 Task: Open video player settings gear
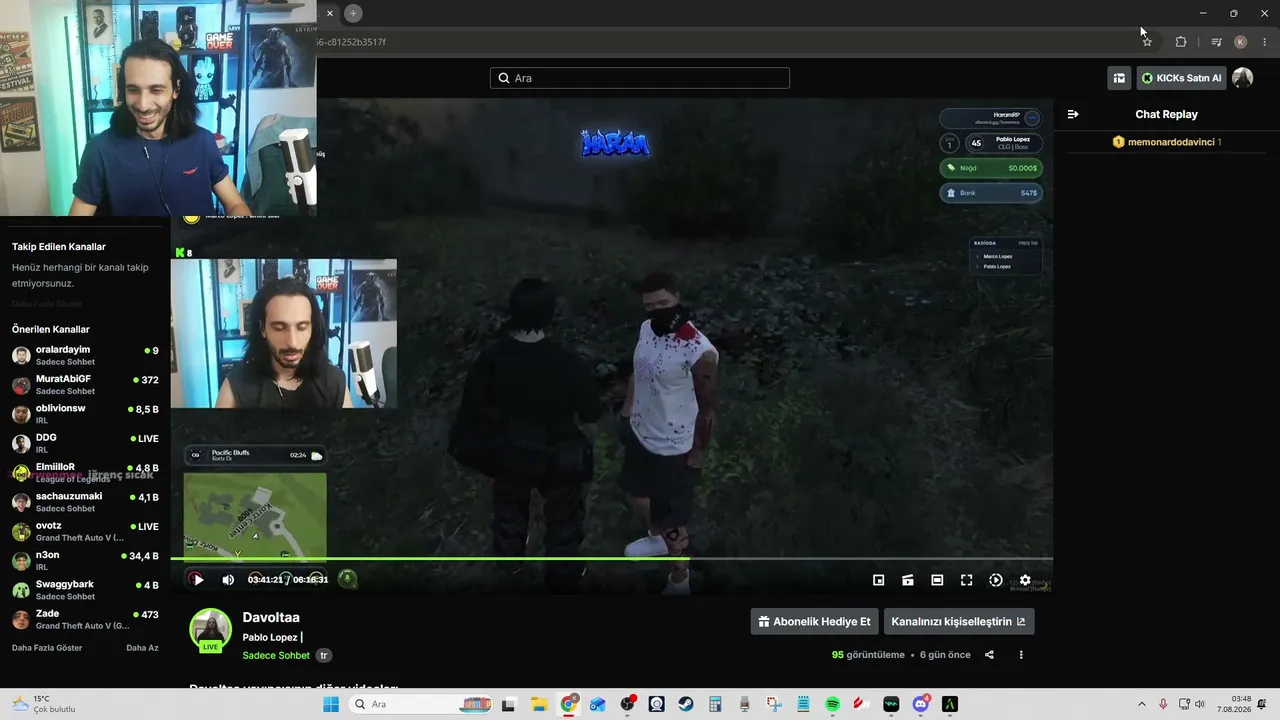tap(1025, 580)
